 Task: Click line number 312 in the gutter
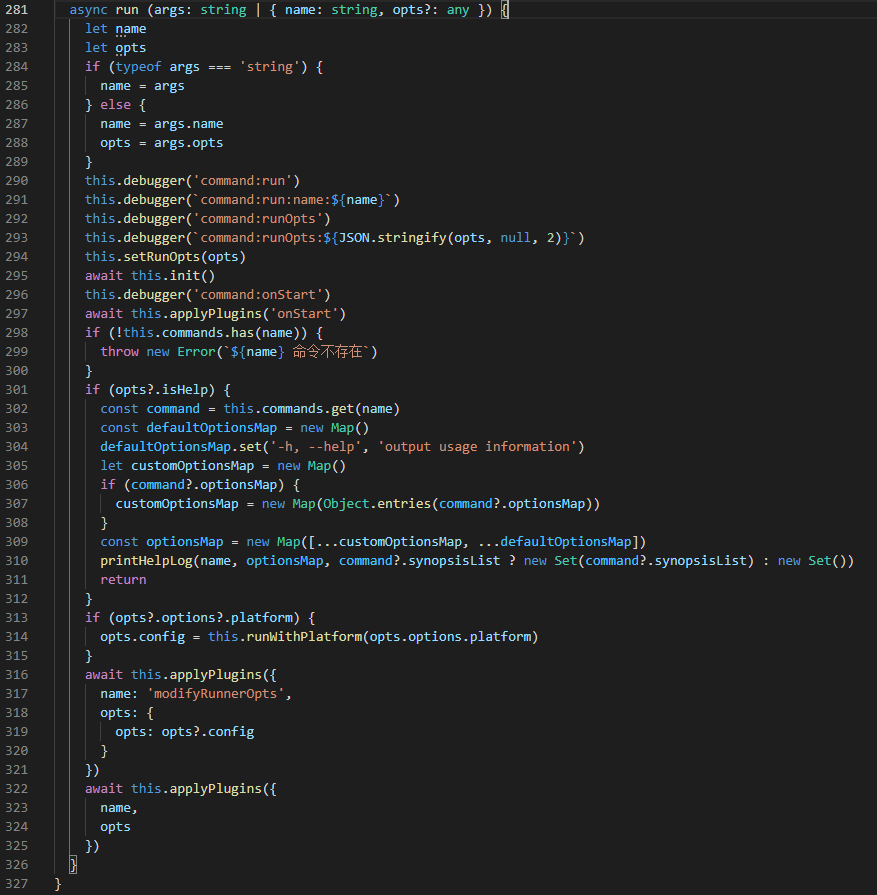(x=17, y=599)
